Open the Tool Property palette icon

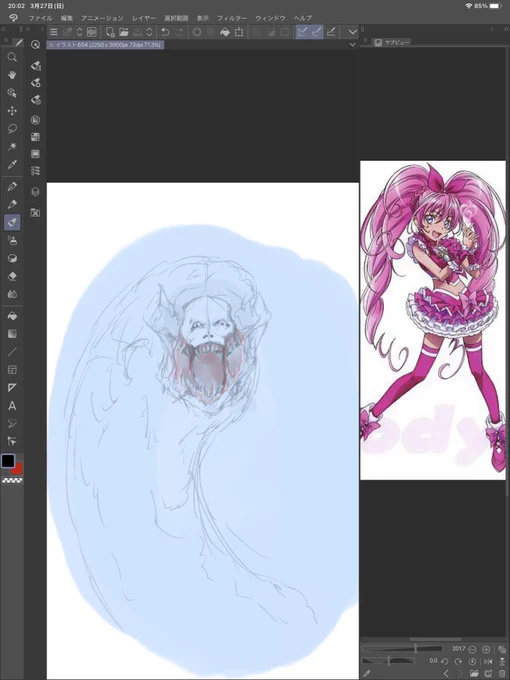(36, 83)
